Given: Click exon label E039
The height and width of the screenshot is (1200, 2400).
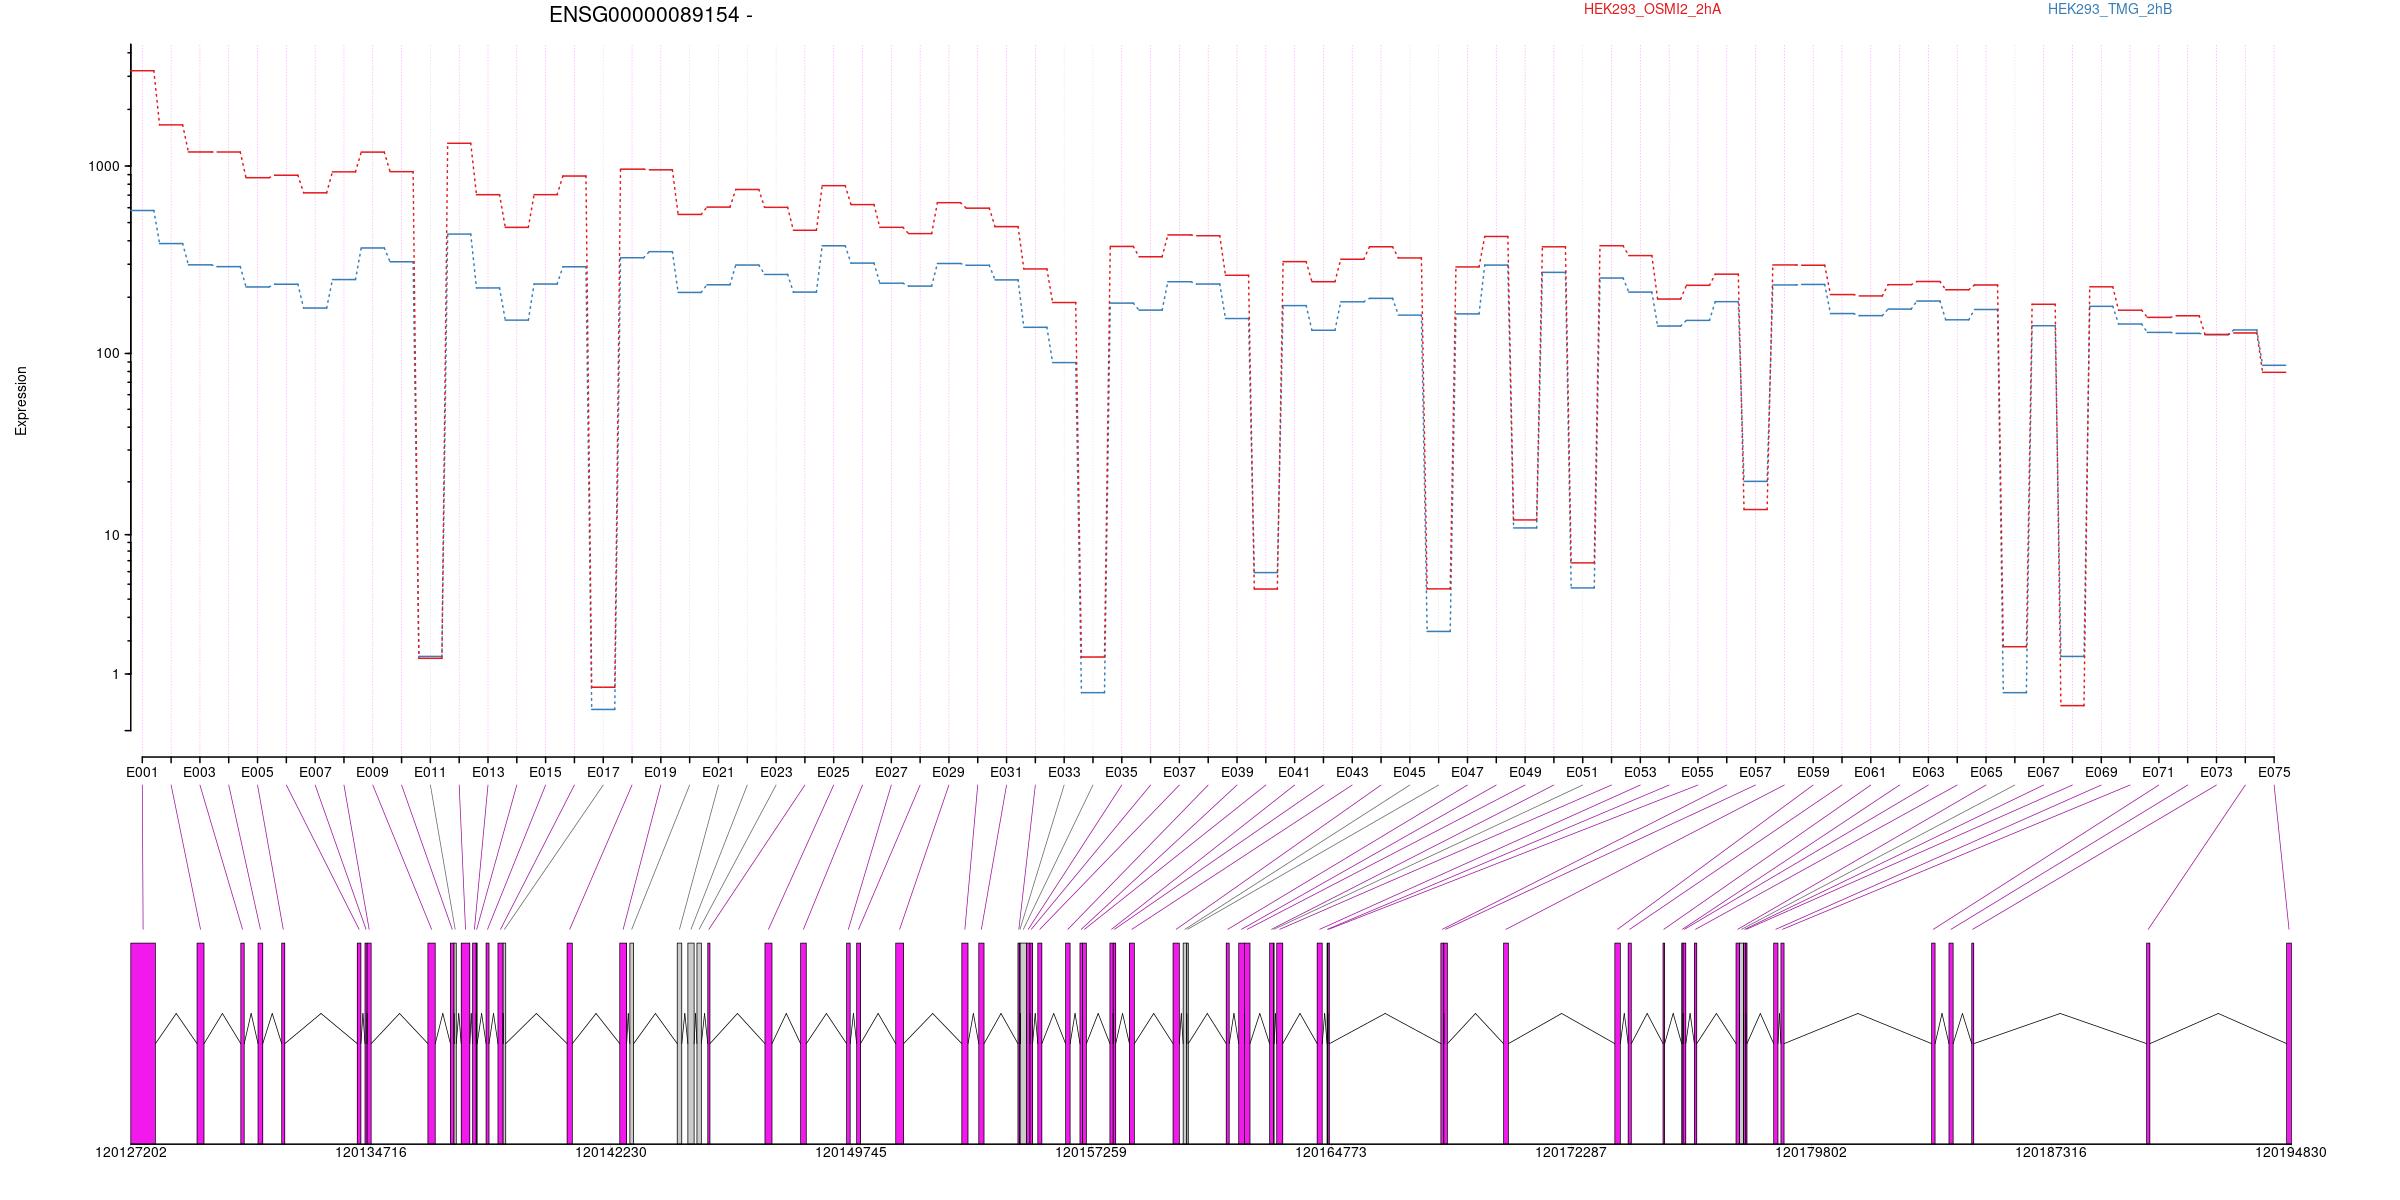Looking at the screenshot, I should tap(1237, 772).
